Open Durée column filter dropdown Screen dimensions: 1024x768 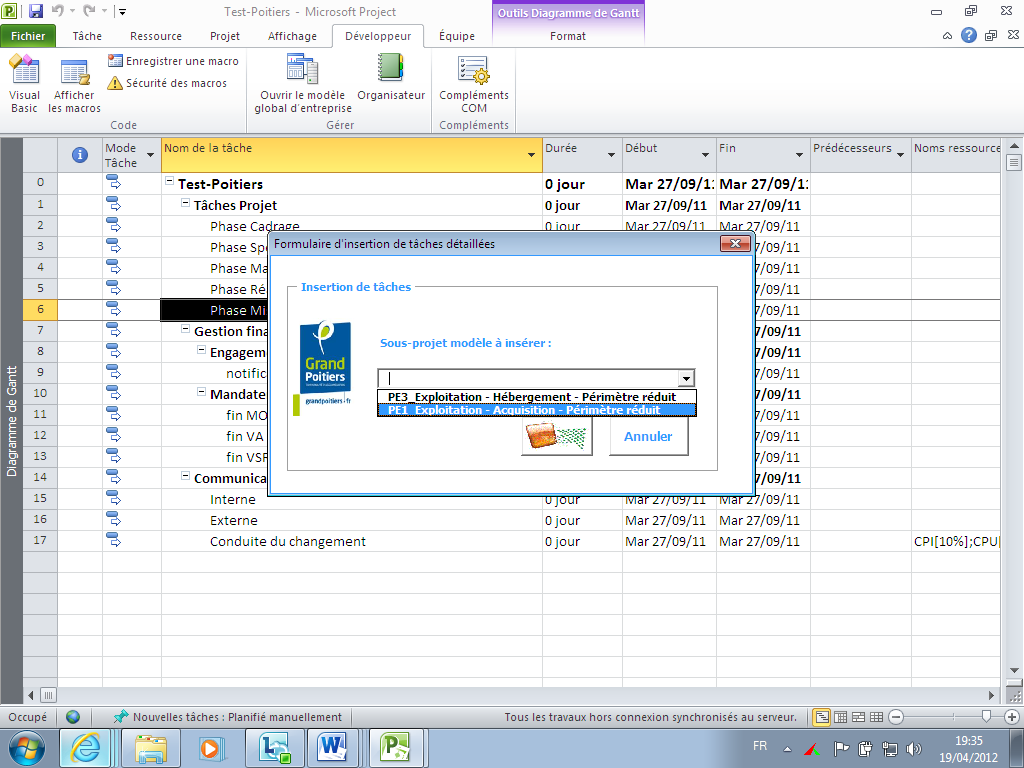(x=611, y=155)
